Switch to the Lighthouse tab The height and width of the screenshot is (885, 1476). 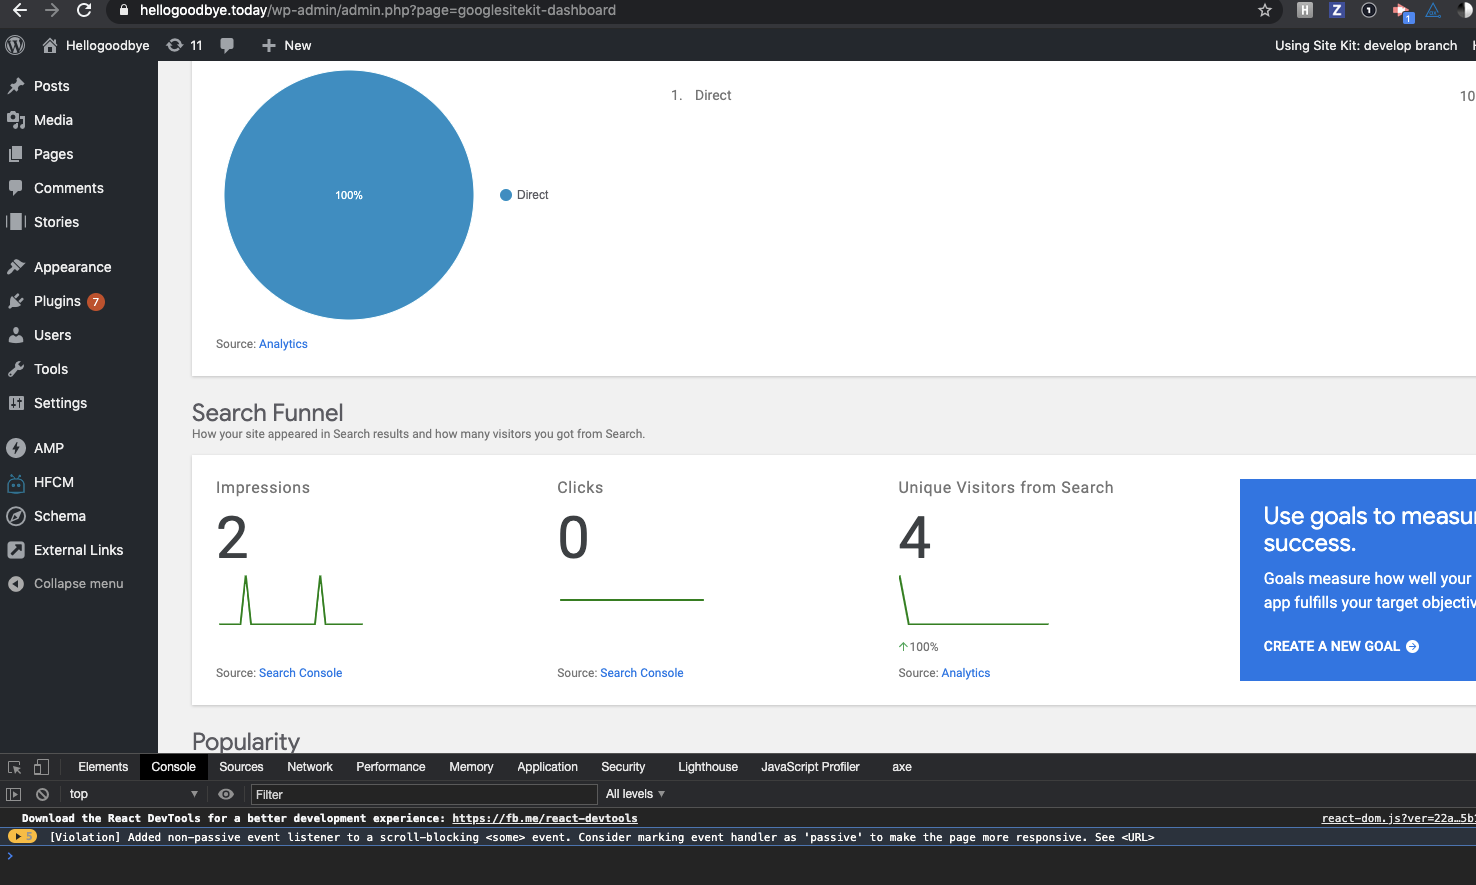tap(707, 767)
